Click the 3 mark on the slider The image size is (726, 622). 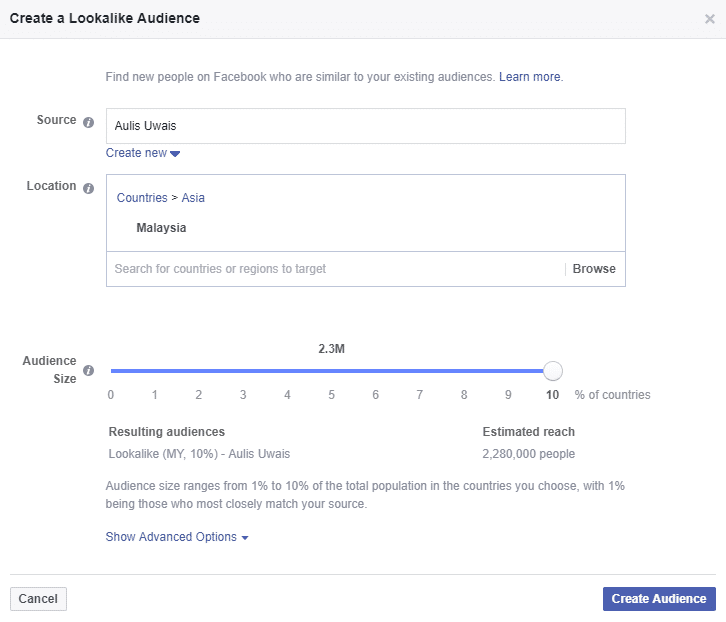(x=243, y=394)
